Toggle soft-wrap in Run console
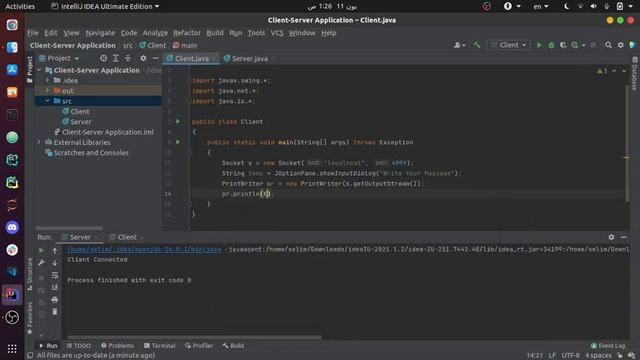The image size is (640, 360). 55,276
